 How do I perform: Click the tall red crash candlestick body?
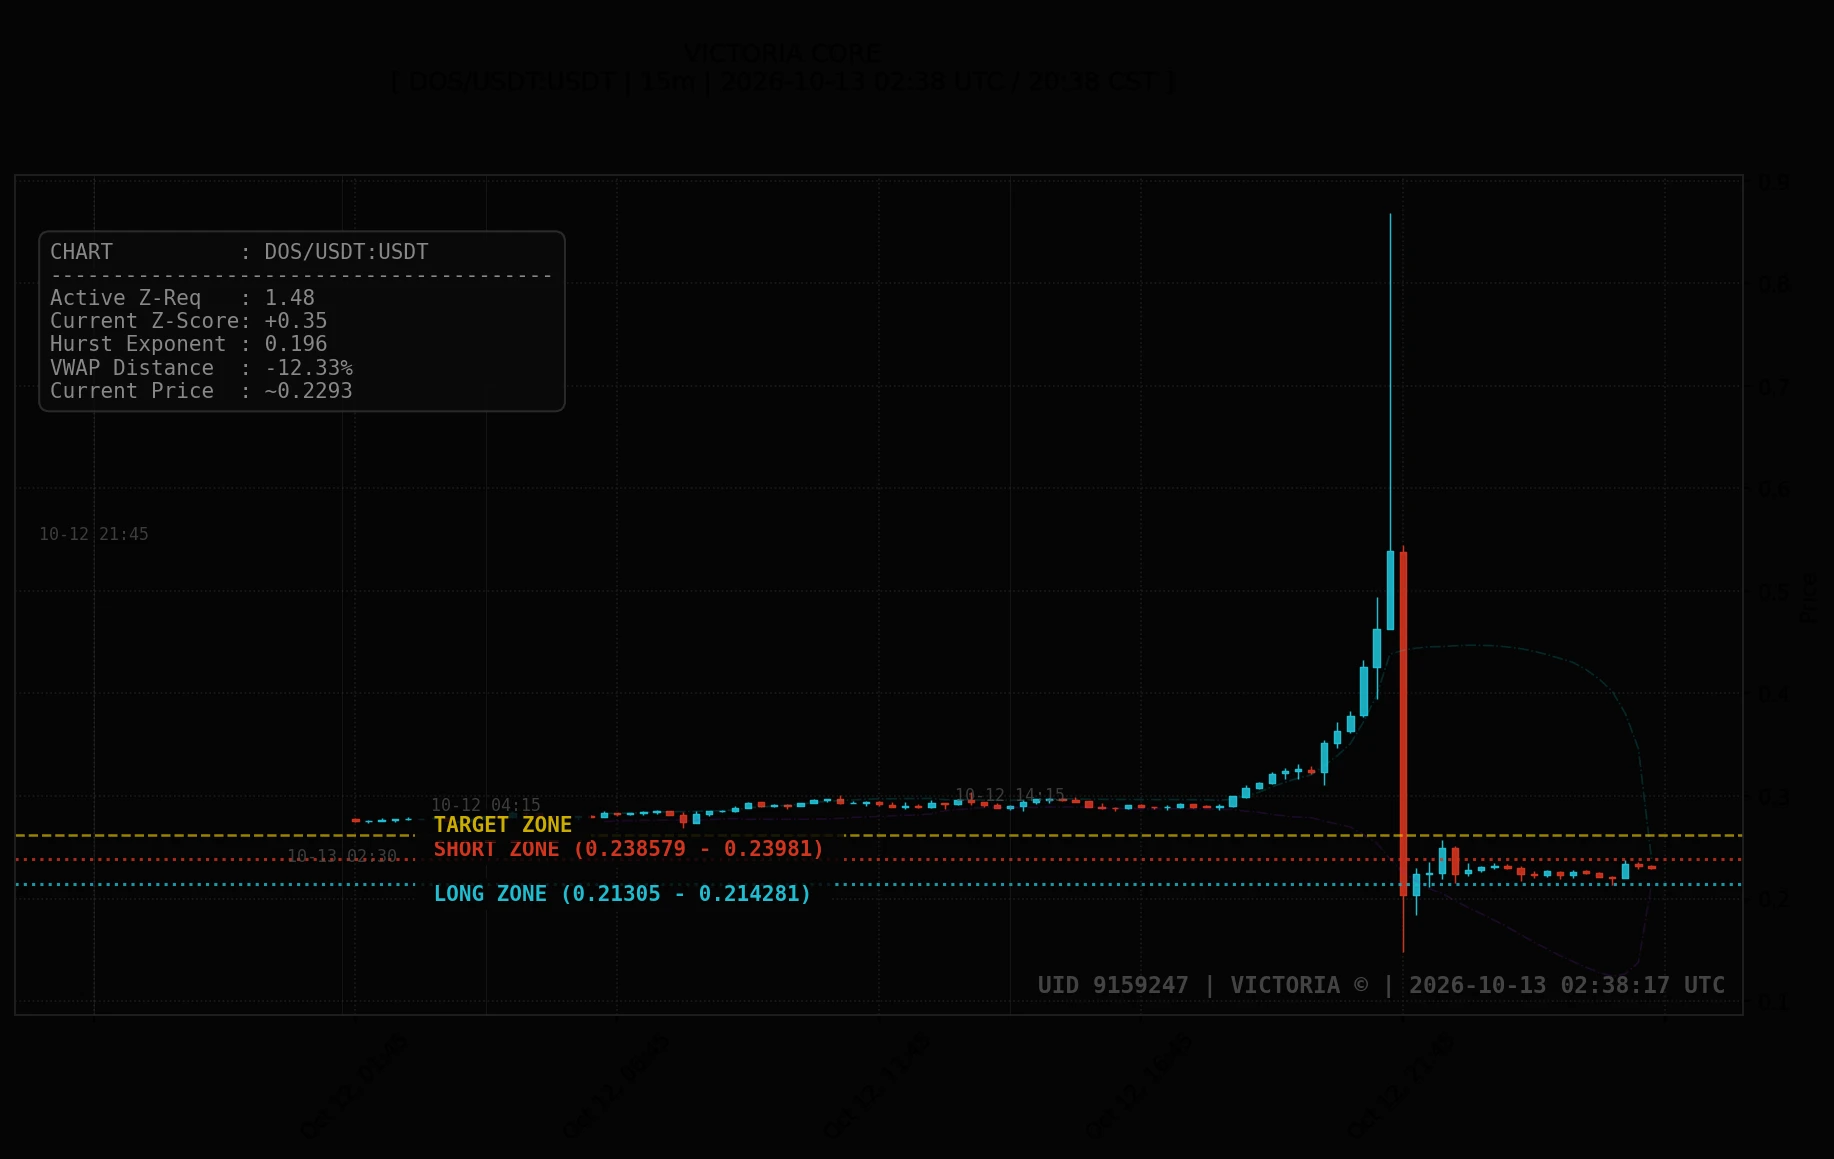point(1403,723)
